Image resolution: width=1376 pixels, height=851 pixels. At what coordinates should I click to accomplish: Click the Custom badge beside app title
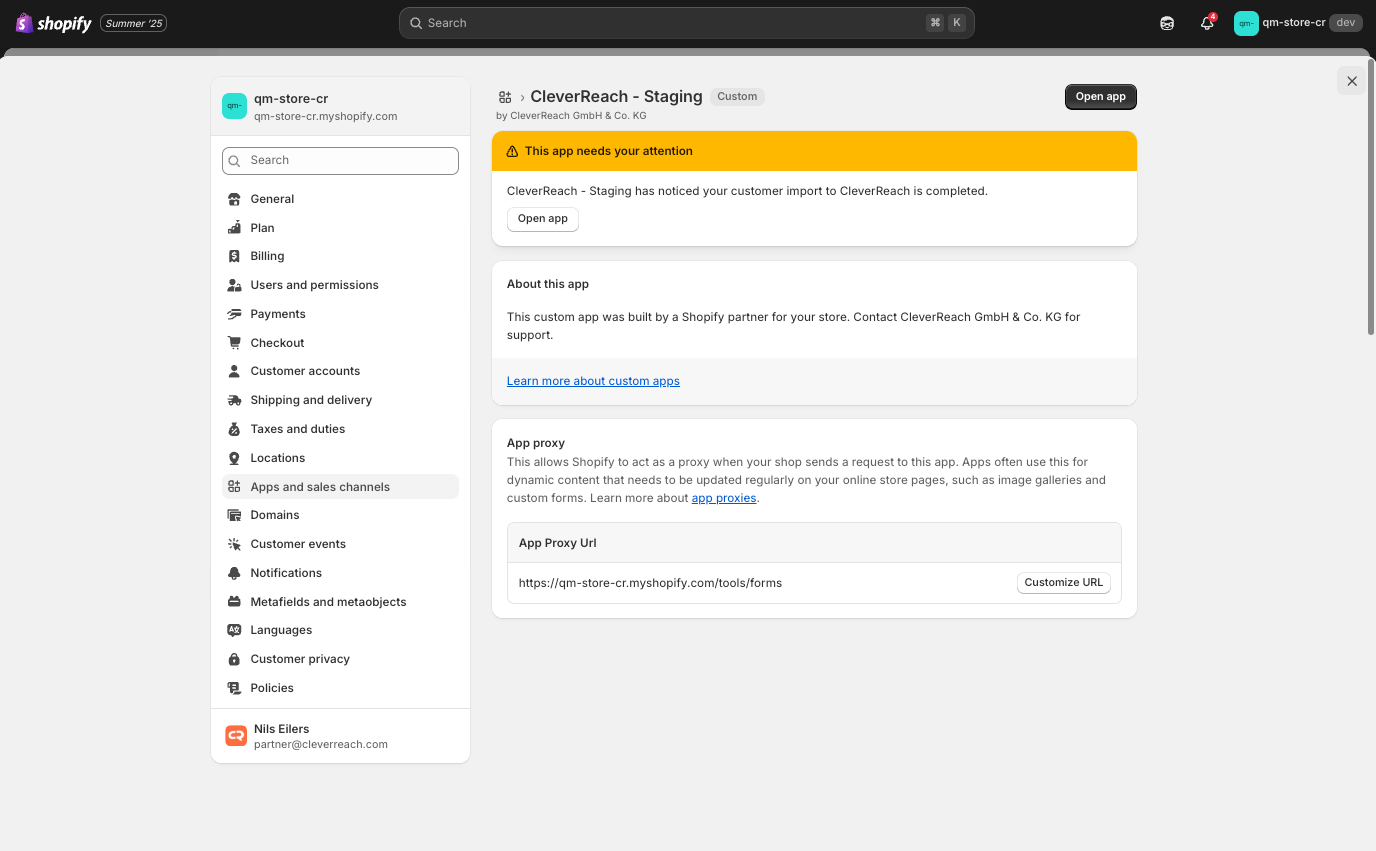[738, 97]
